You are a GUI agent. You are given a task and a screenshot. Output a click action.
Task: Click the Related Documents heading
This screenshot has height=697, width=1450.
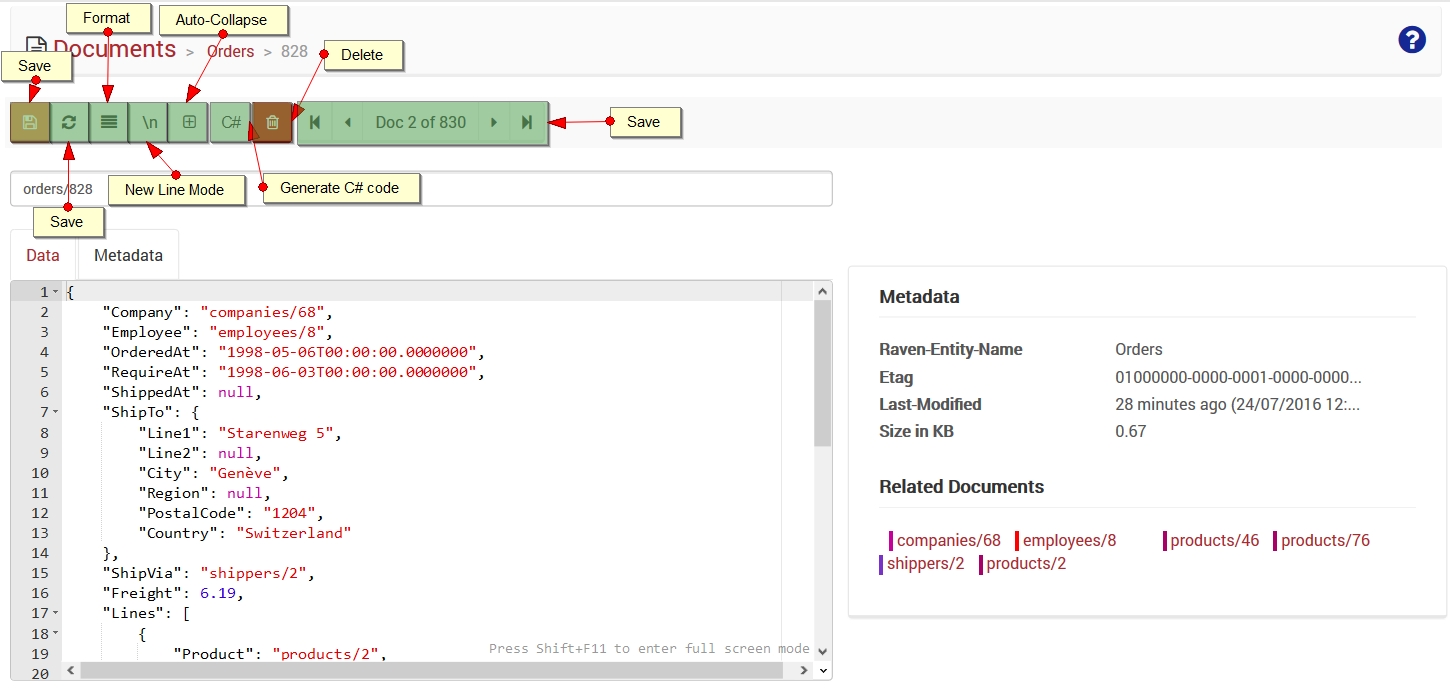pyautogui.click(x=961, y=487)
